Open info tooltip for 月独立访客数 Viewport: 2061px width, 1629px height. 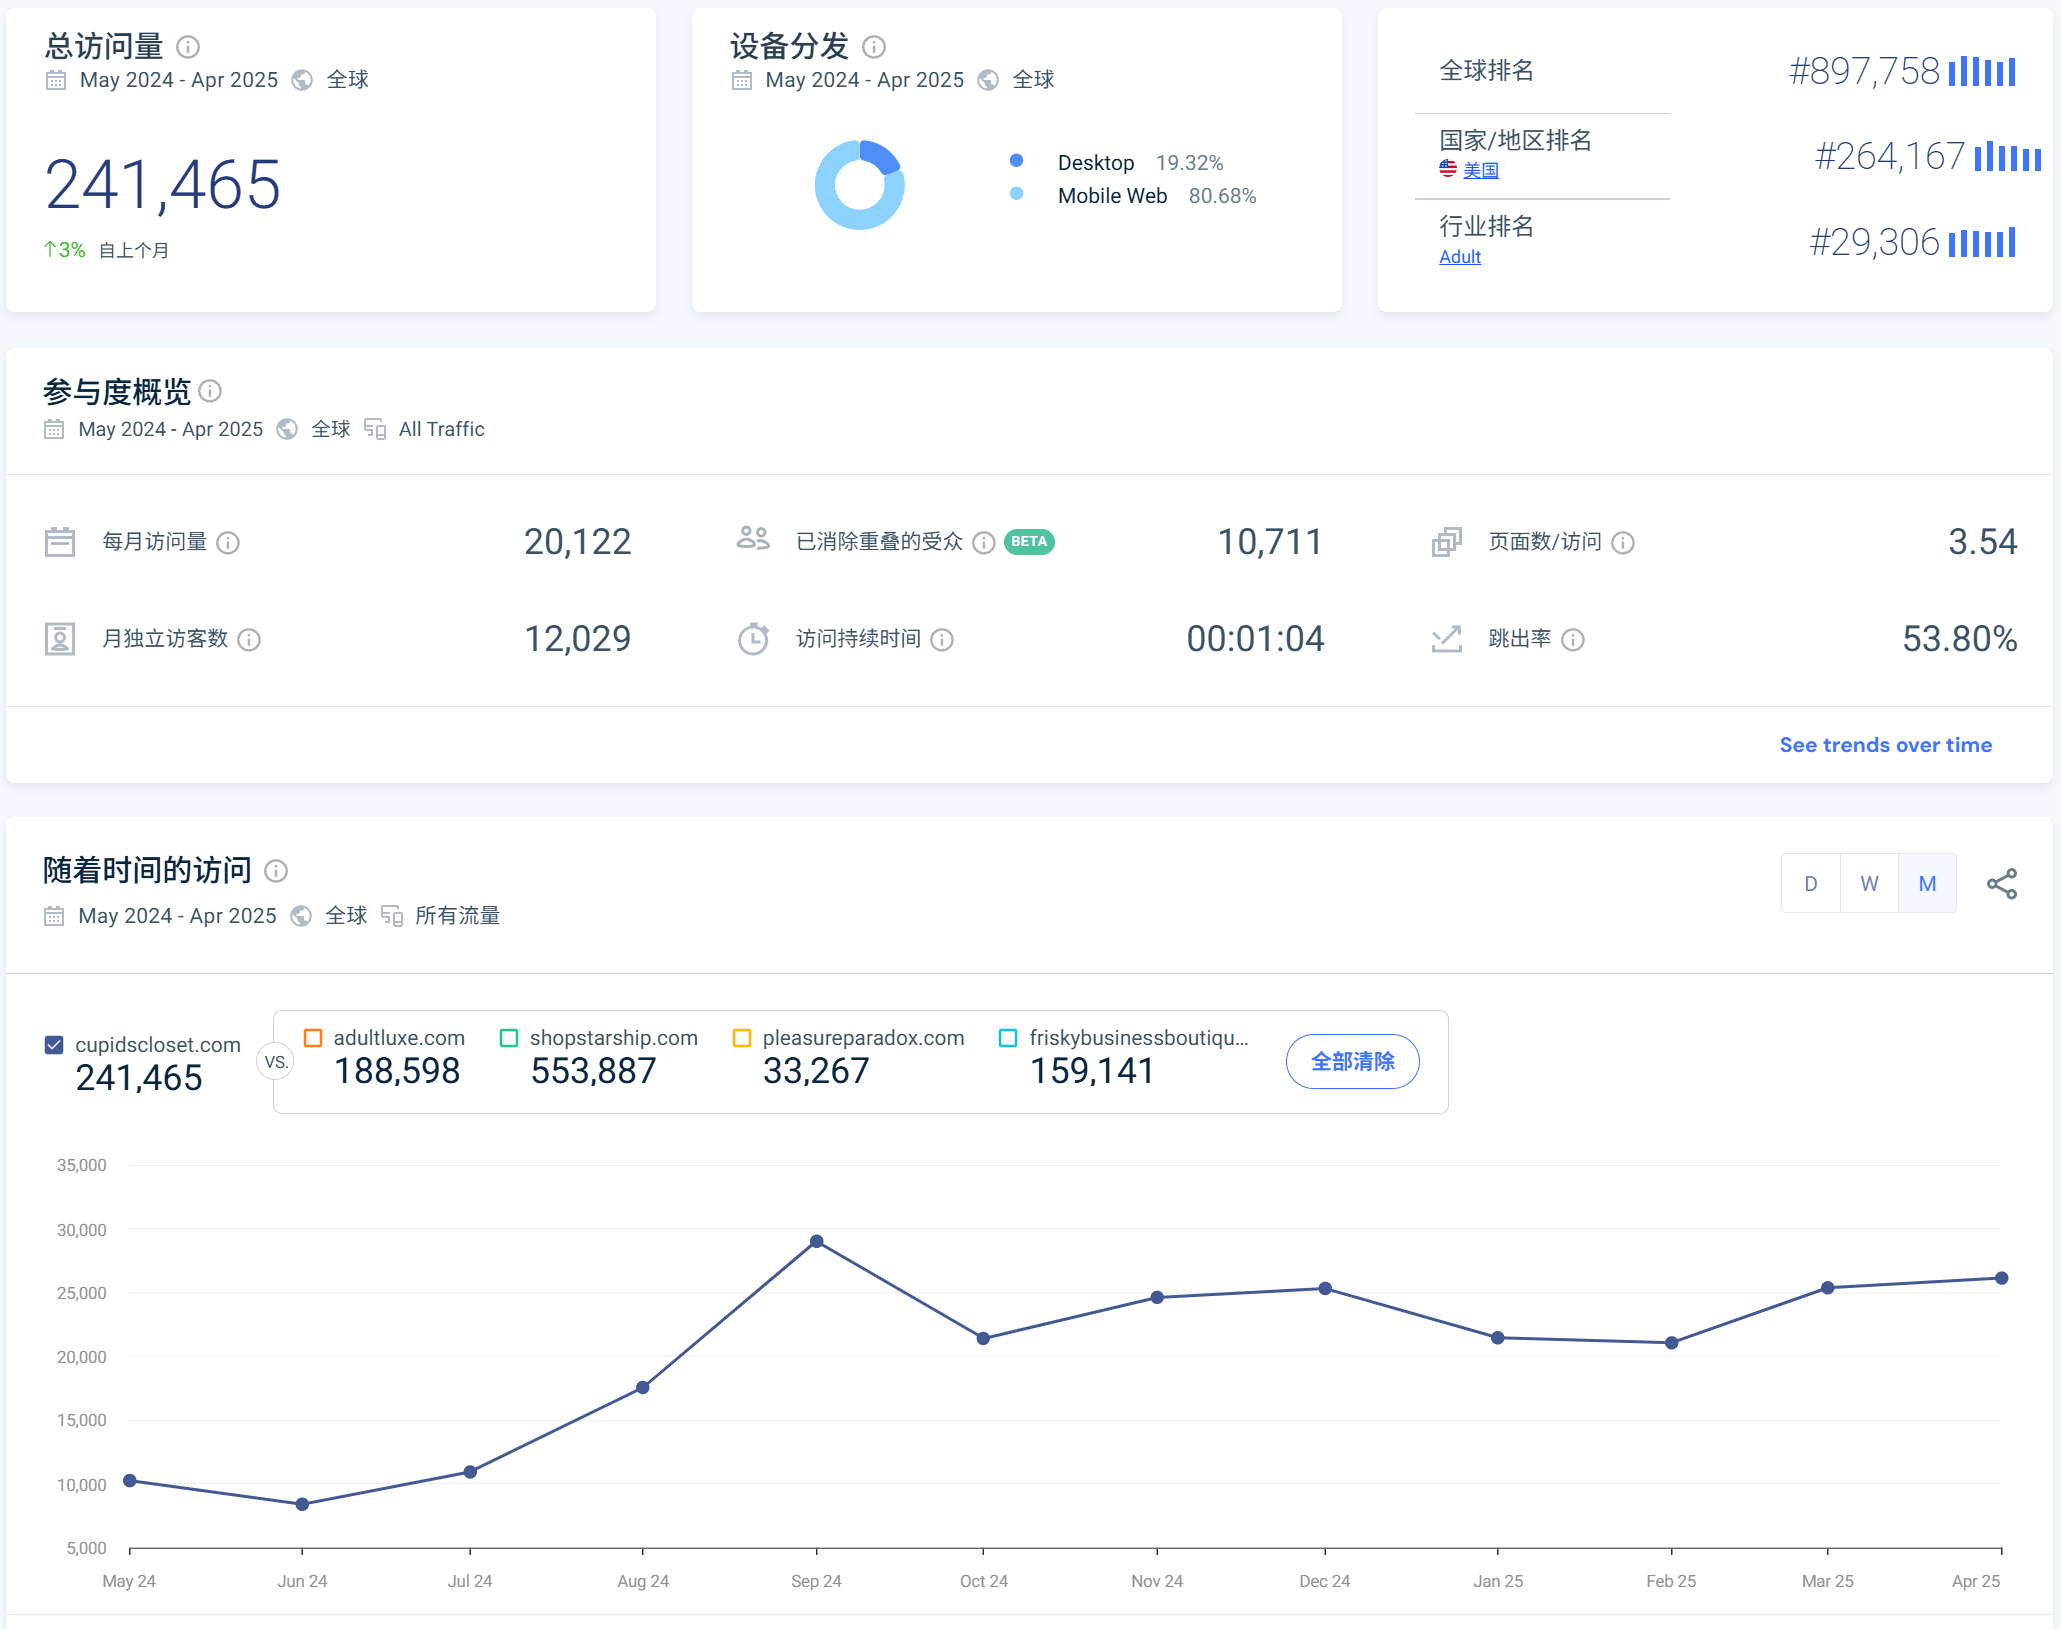click(x=249, y=640)
